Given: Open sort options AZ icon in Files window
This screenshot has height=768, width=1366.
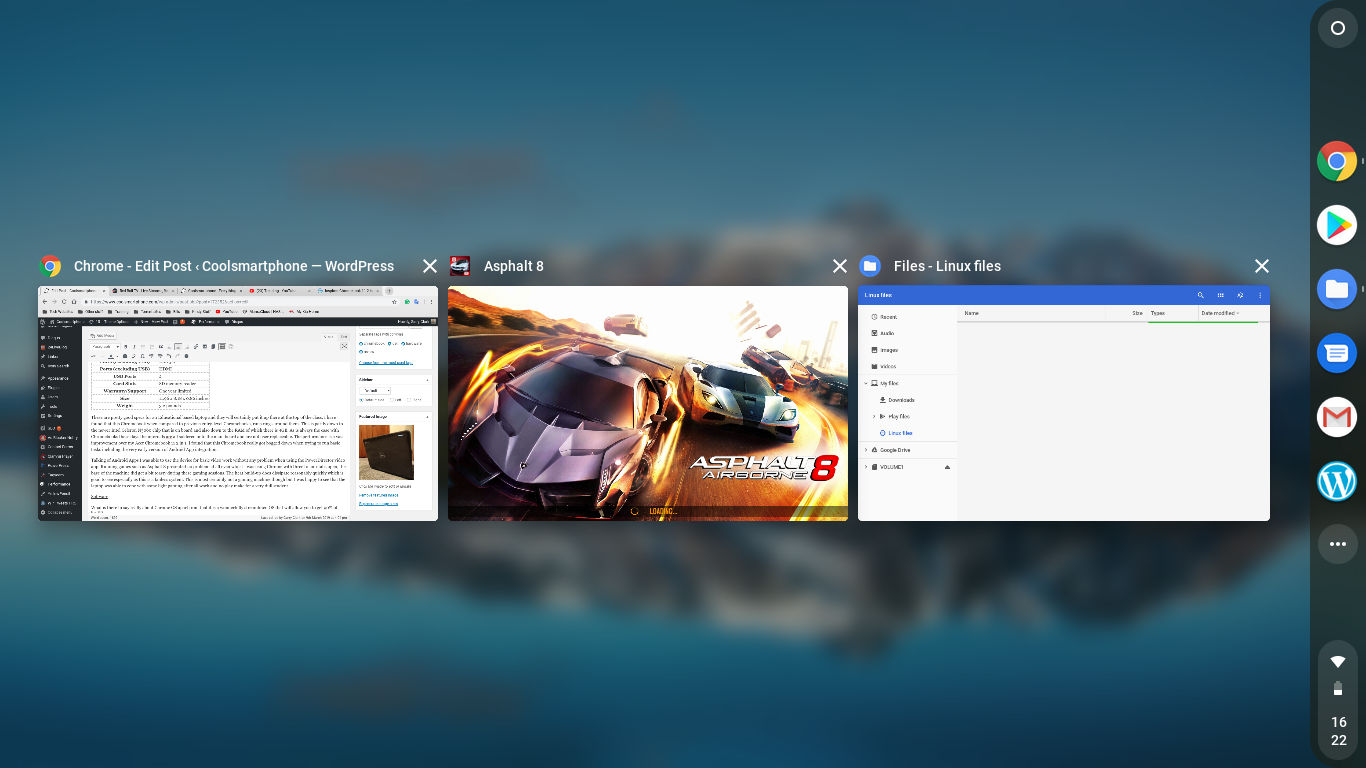Looking at the screenshot, I should (x=1240, y=295).
